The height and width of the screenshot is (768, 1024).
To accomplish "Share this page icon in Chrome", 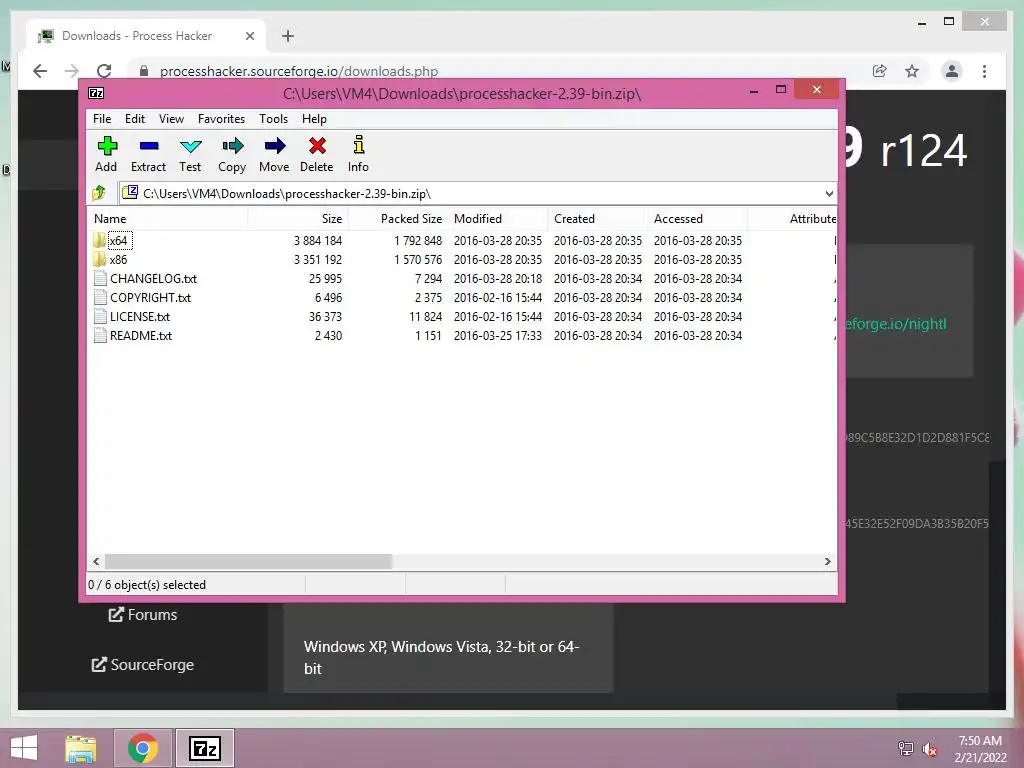I will click(880, 71).
